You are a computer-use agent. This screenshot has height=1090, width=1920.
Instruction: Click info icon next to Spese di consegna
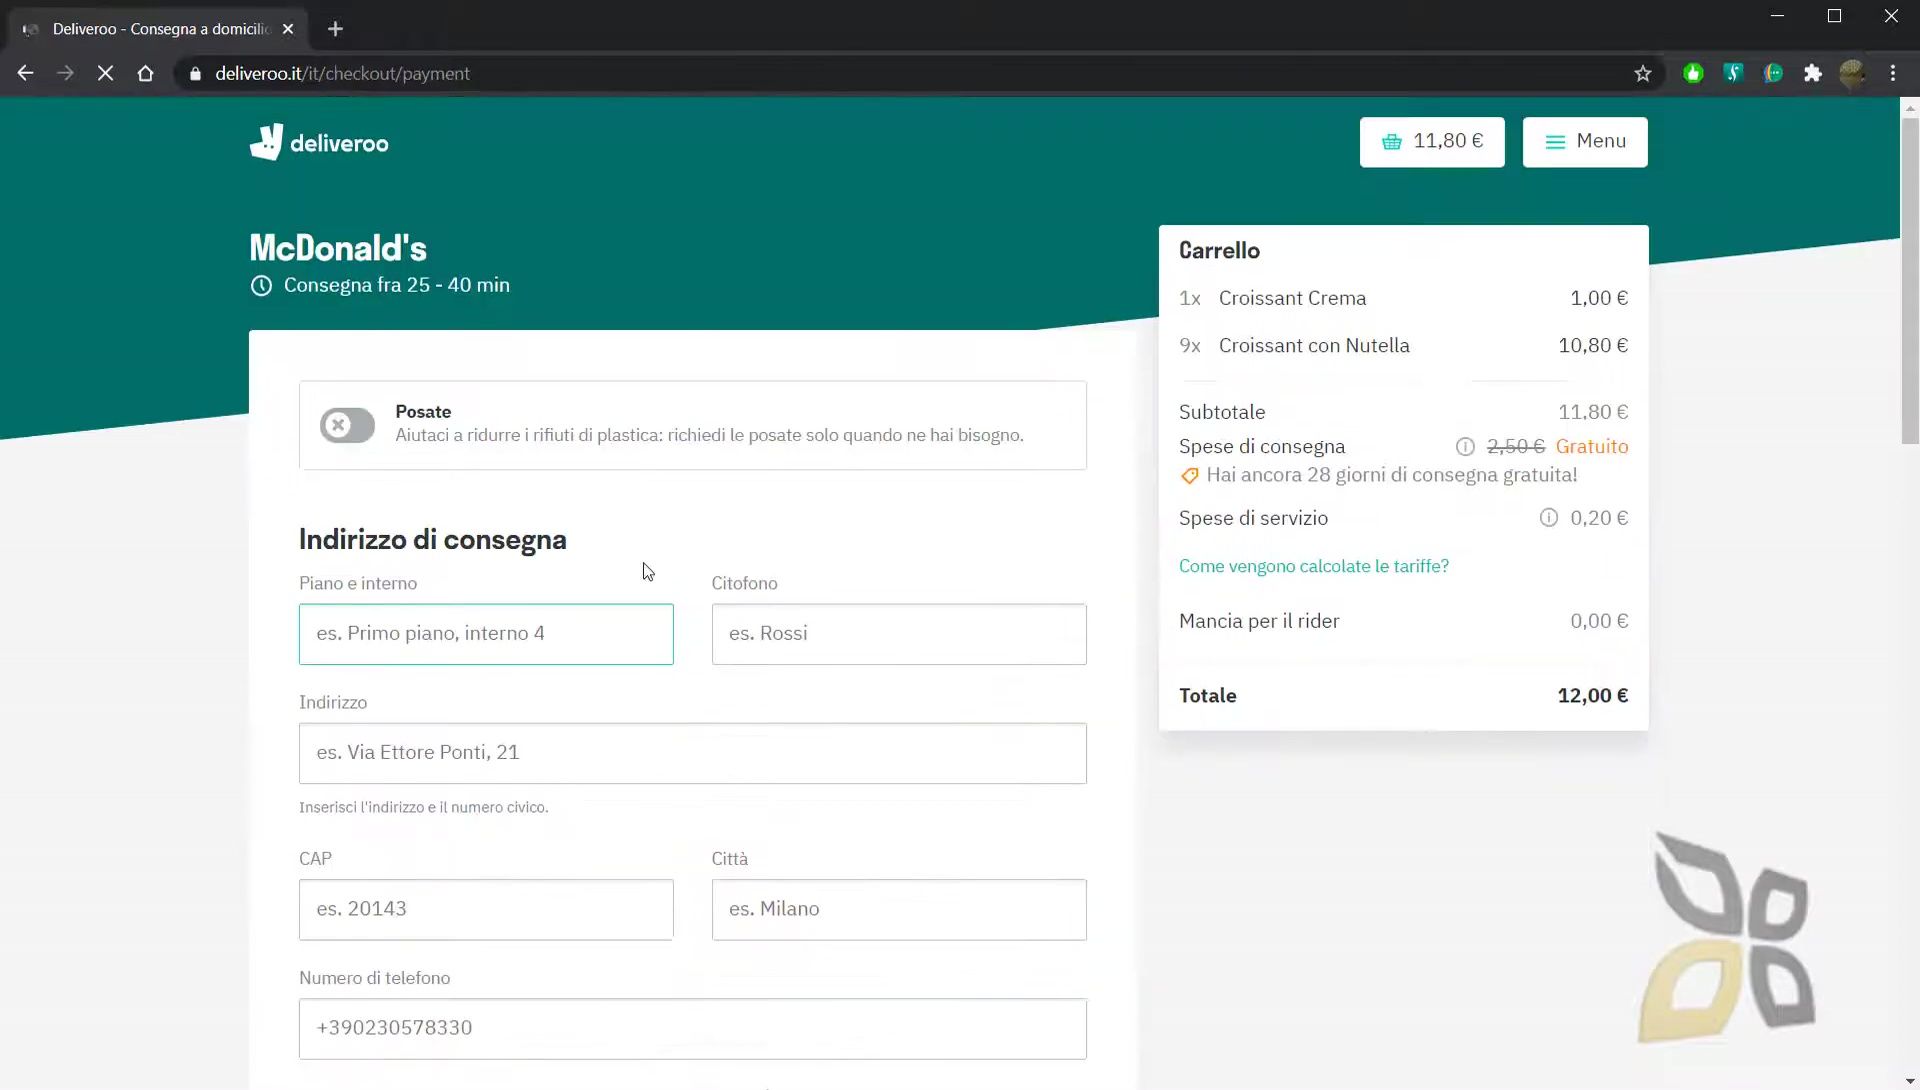[1464, 447]
